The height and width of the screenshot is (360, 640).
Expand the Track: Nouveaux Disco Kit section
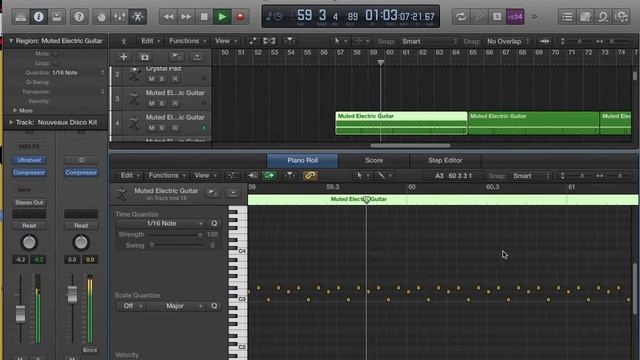click(x=11, y=122)
